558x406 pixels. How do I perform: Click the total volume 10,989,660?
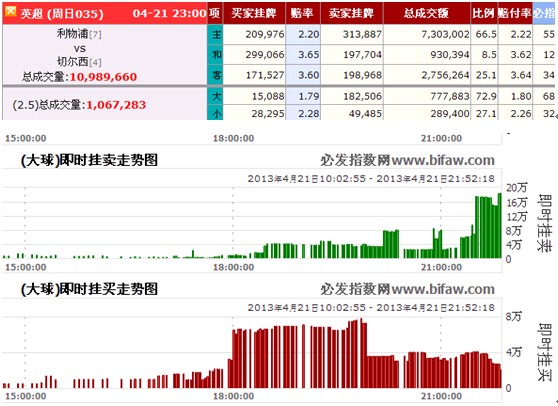[103, 77]
